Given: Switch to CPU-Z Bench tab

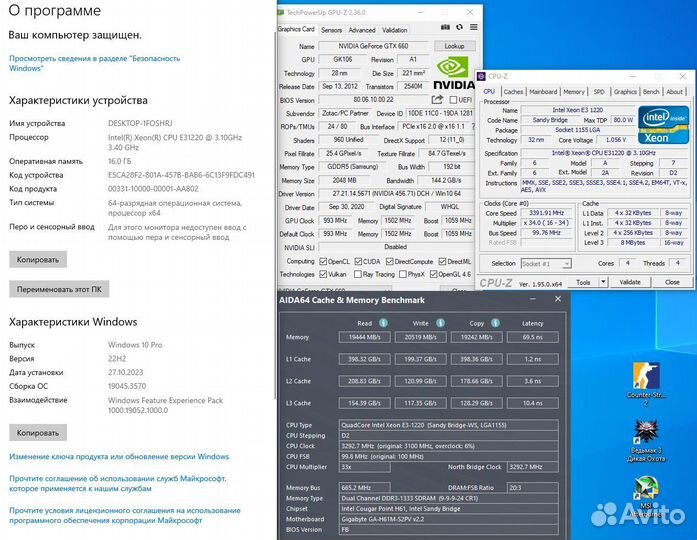Looking at the screenshot, I should click(x=651, y=92).
